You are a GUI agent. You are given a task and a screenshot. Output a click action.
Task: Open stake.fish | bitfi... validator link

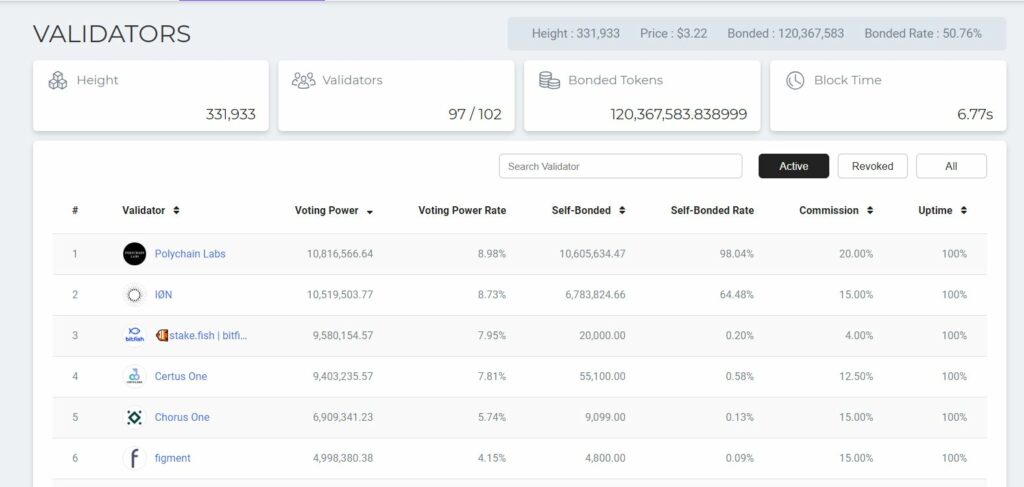click(x=202, y=336)
